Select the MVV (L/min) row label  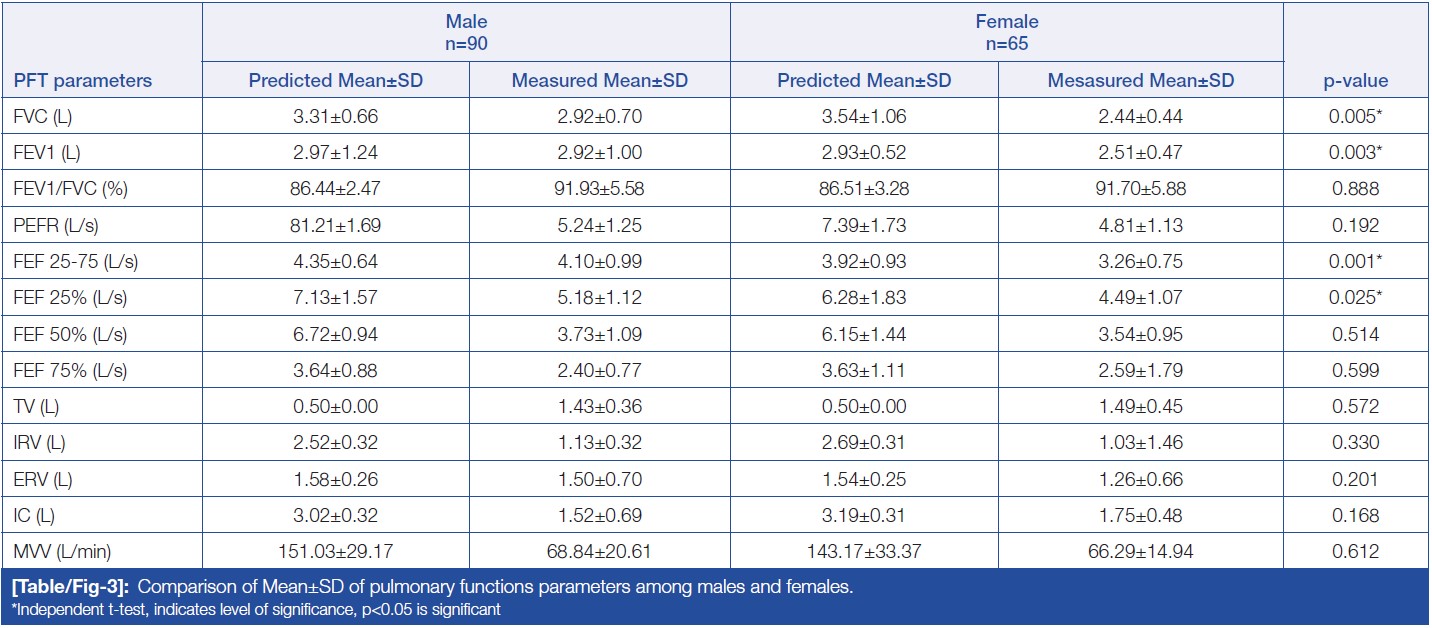click(58, 552)
